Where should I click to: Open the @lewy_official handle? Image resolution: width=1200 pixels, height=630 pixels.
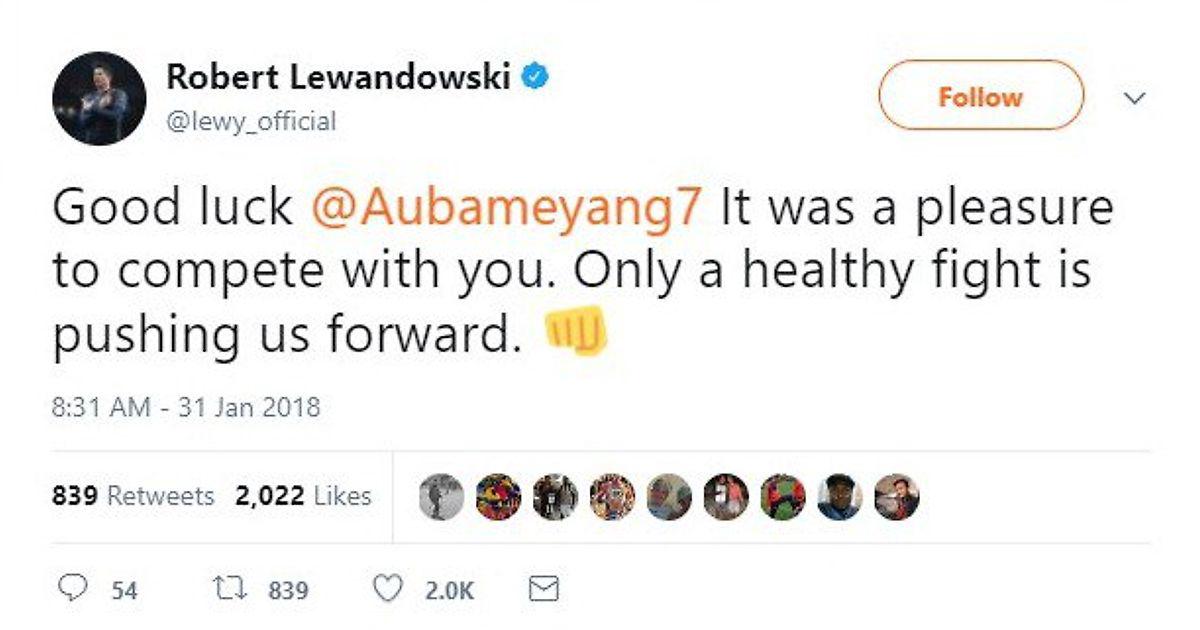point(250,121)
